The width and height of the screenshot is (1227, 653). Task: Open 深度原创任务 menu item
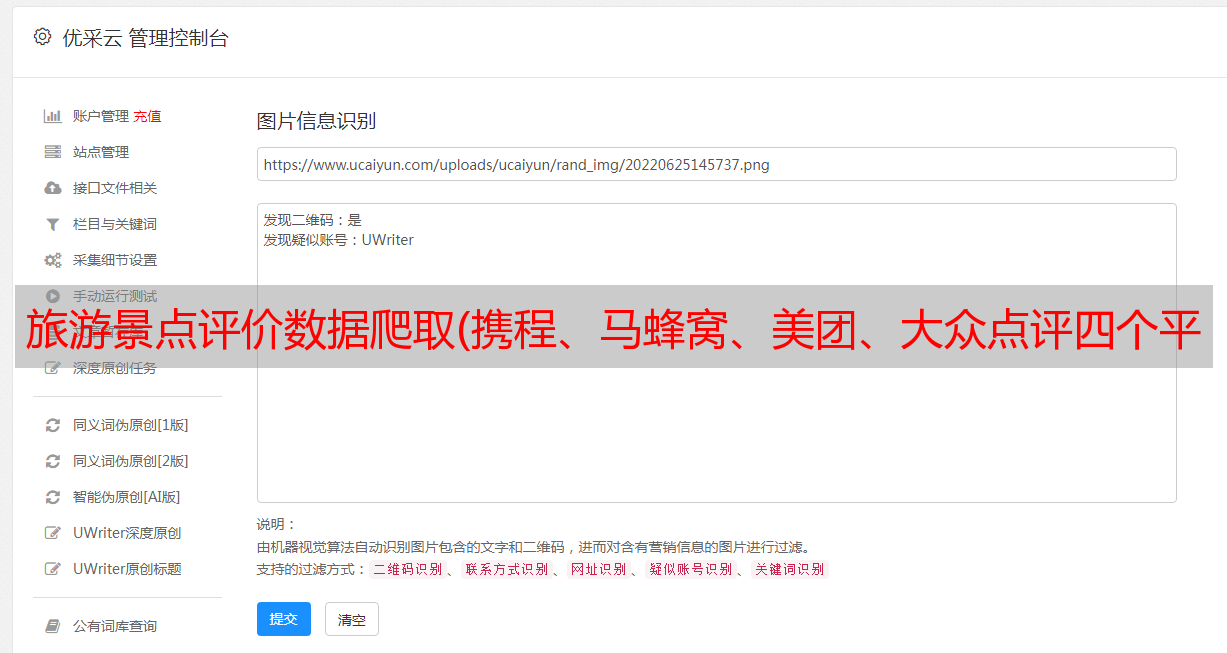click(115, 368)
